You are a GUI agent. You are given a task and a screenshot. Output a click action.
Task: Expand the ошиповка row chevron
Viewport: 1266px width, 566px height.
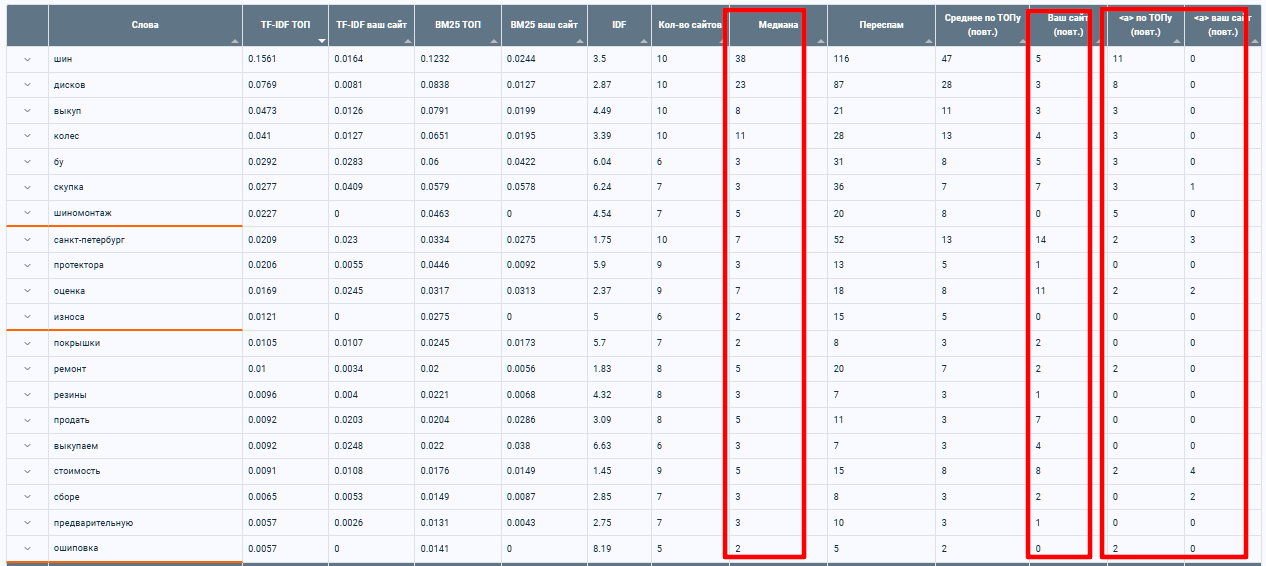(x=27, y=548)
